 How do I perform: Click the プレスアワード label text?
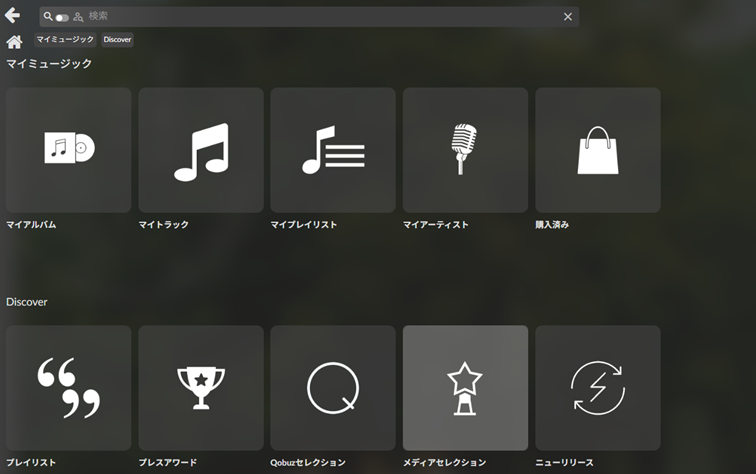tap(168, 462)
